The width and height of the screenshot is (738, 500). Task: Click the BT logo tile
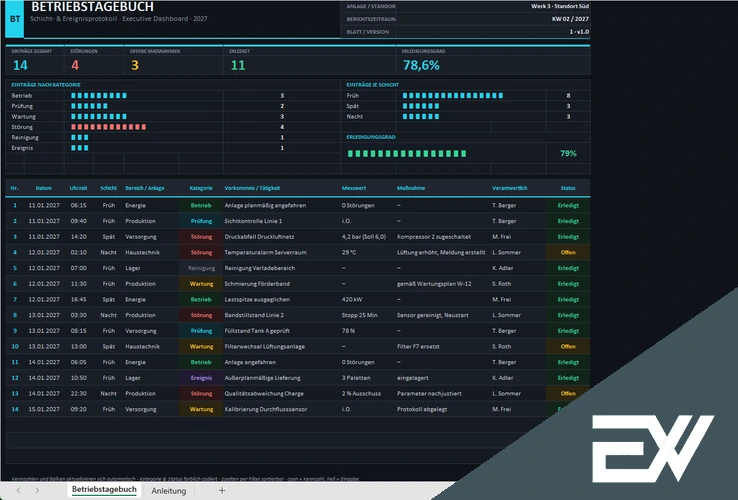(15, 19)
